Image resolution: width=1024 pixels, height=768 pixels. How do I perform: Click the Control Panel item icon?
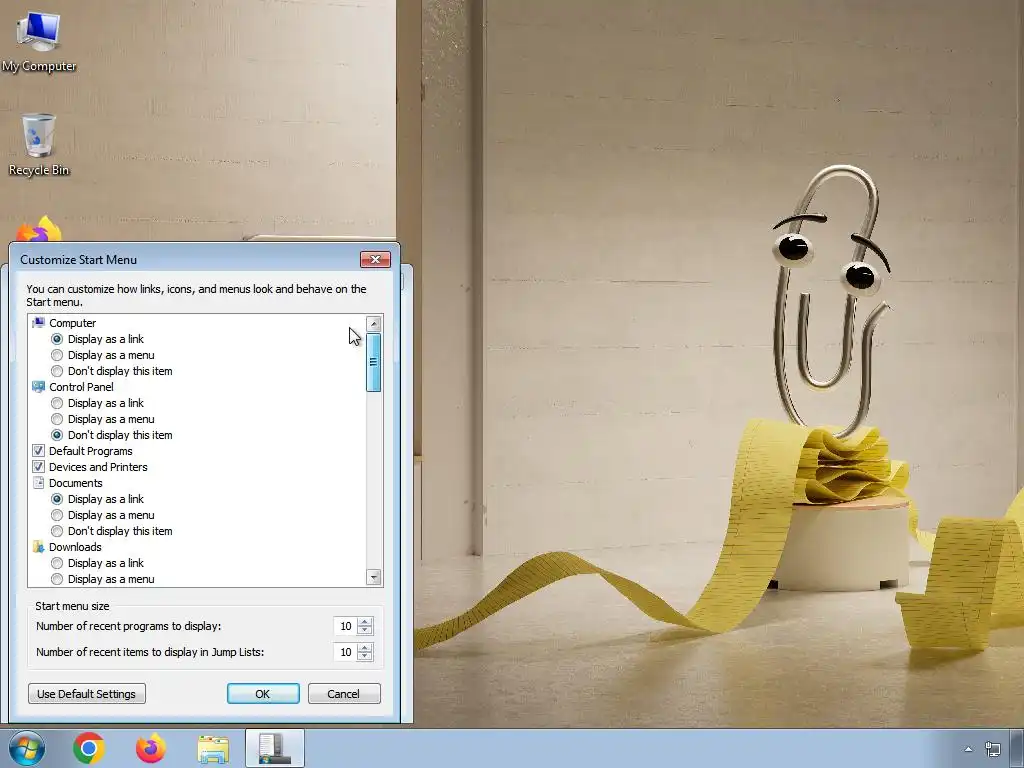pyautogui.click(x=39, y=387)
